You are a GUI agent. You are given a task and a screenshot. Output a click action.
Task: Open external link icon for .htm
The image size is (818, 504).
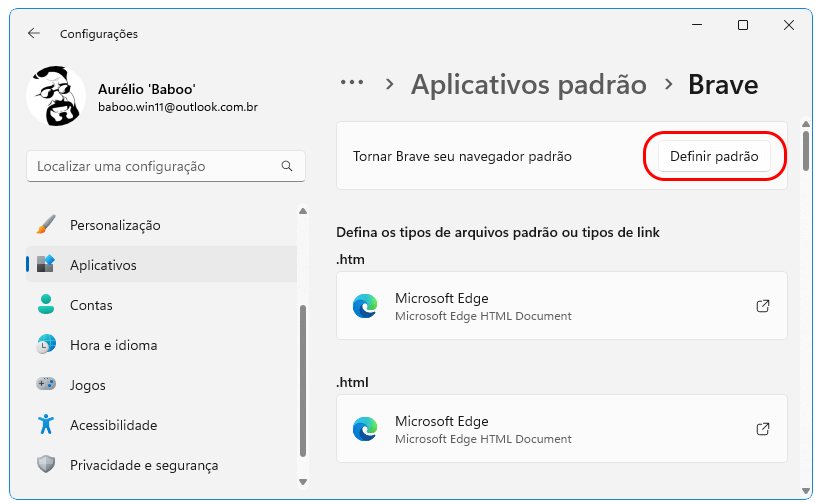762,306
